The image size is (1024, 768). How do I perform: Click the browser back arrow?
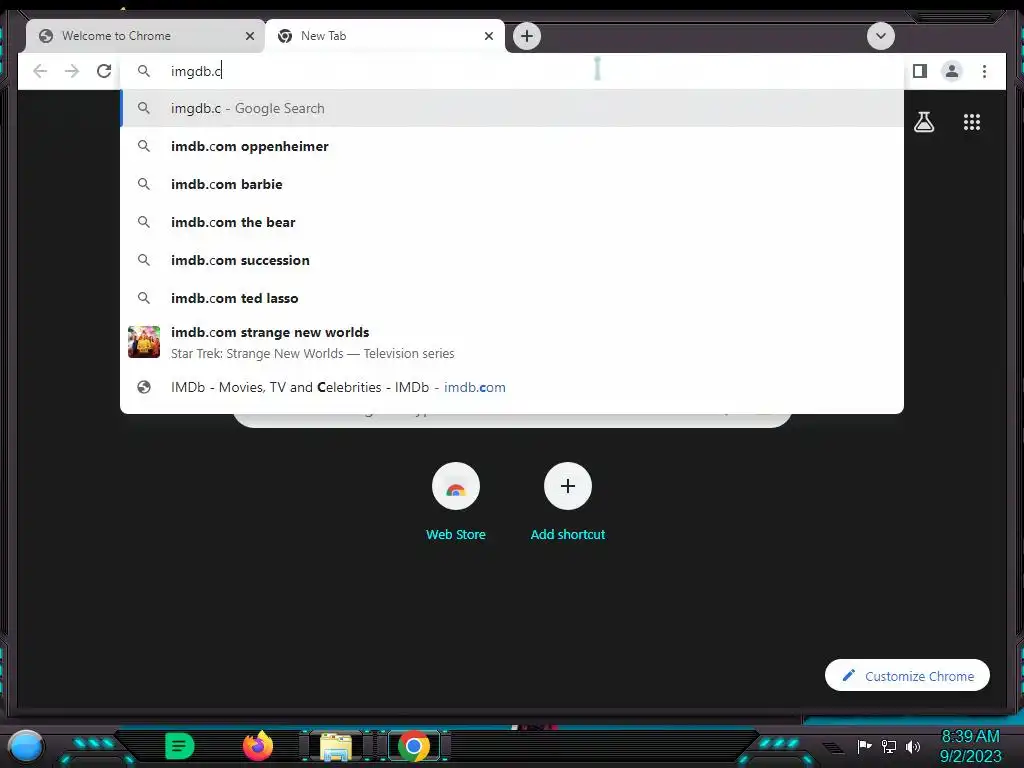[x=40, y=71]
